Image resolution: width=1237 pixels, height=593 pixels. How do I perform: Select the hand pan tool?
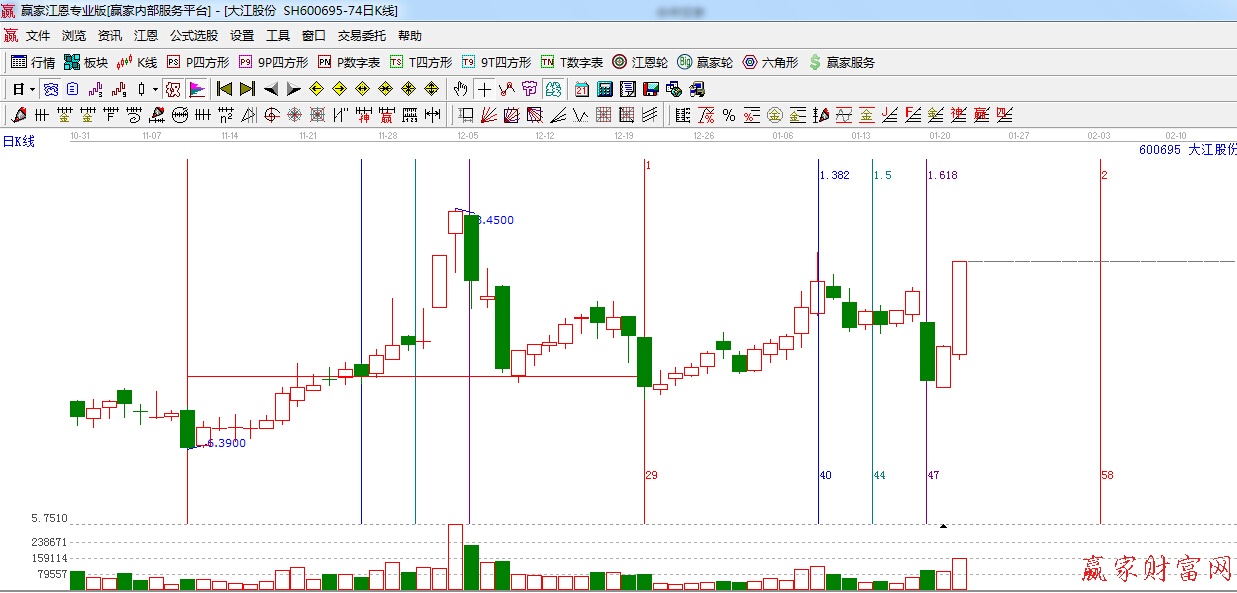point(460,89)
